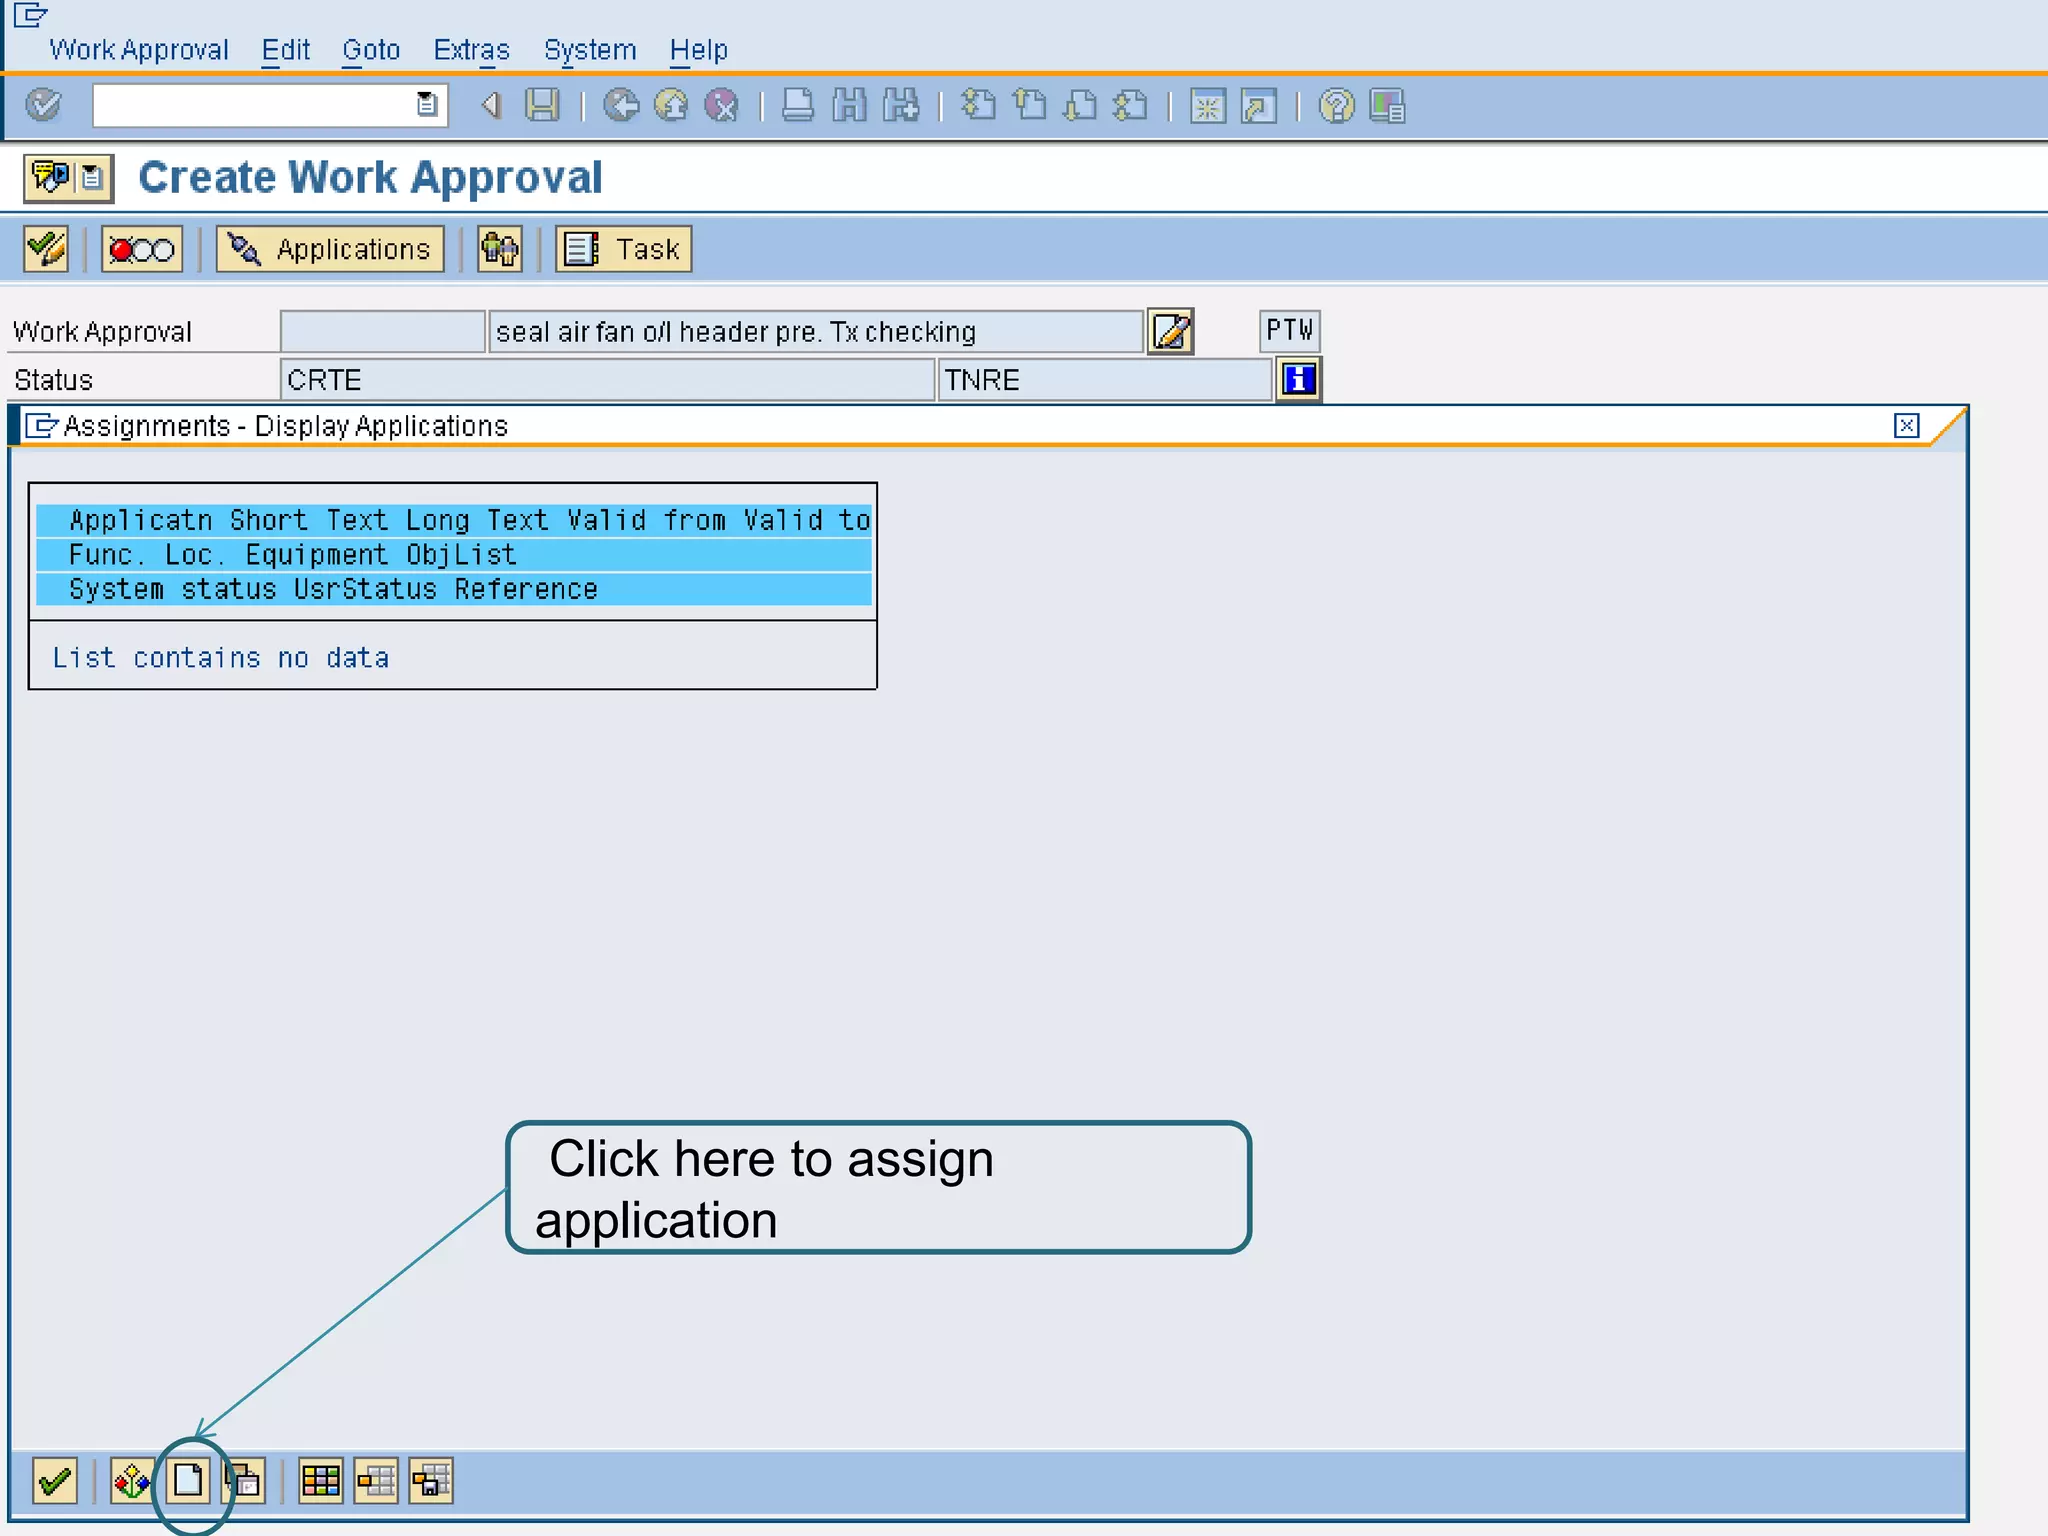Click the check/validate icon in application toolbar
This screenshot has width=2048, height=1536.
pos(46,249)
